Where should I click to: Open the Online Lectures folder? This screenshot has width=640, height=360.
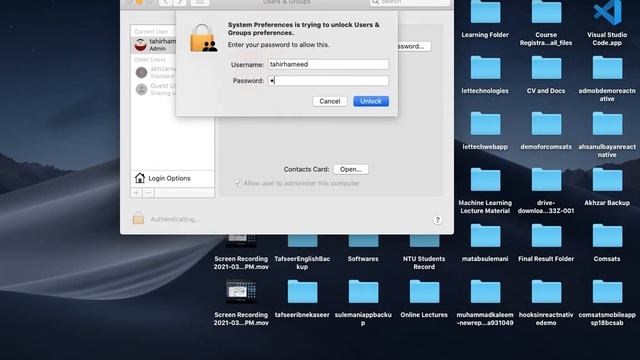coord(424,291)
